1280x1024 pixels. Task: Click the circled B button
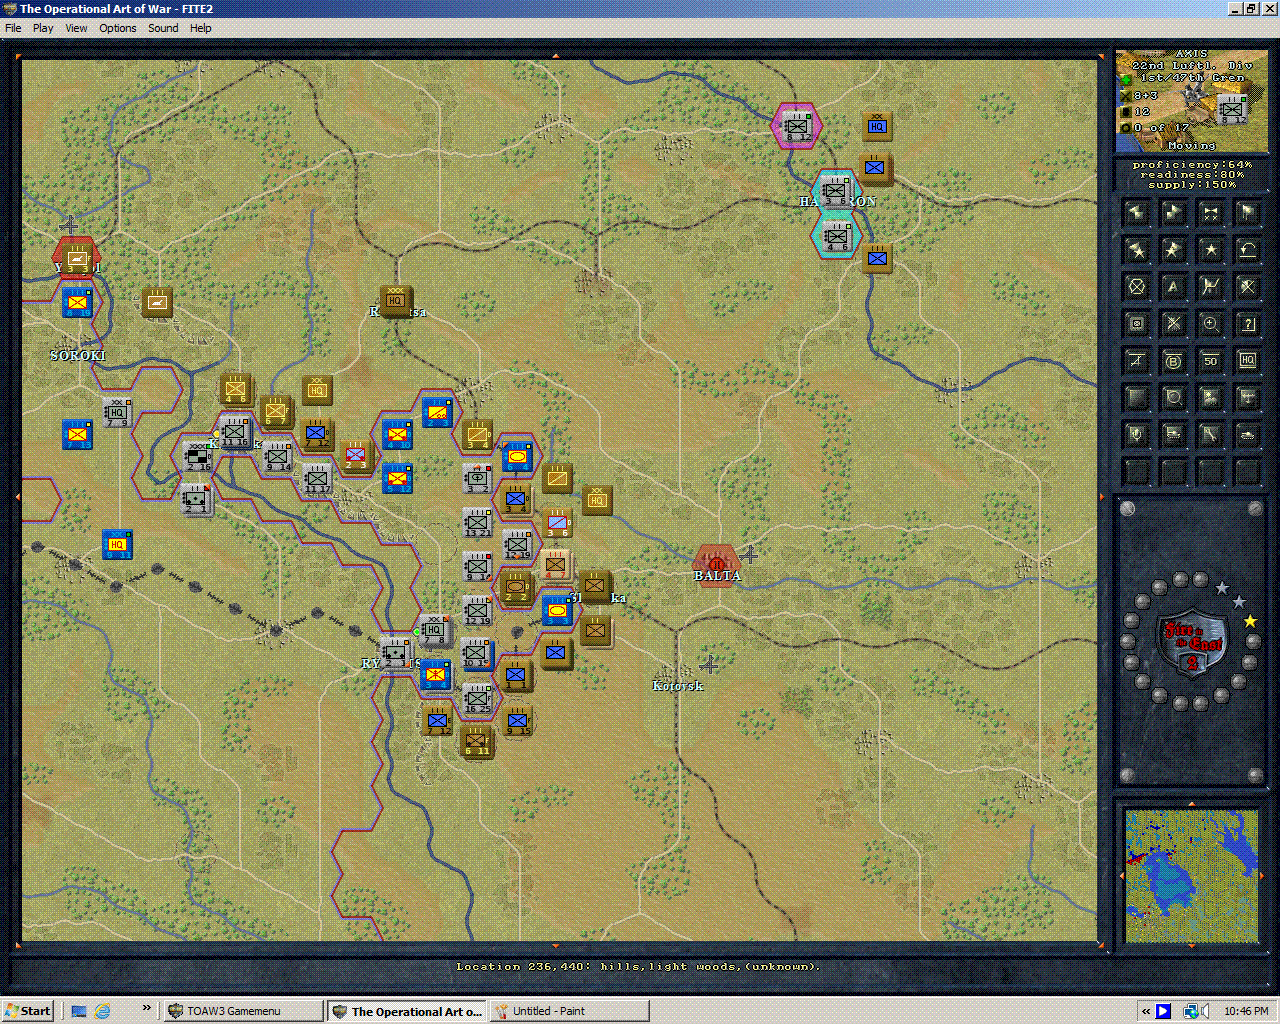tap(1173, 361)
